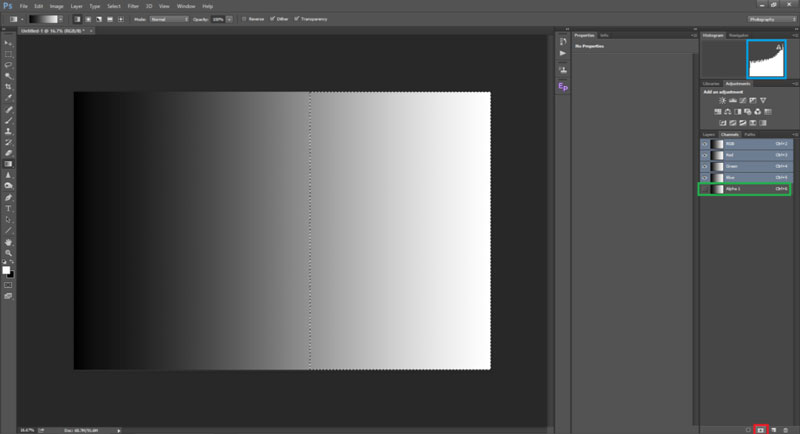Open the Filter menu
This screenshot has height=434, width=800.
tap(133, 6)
